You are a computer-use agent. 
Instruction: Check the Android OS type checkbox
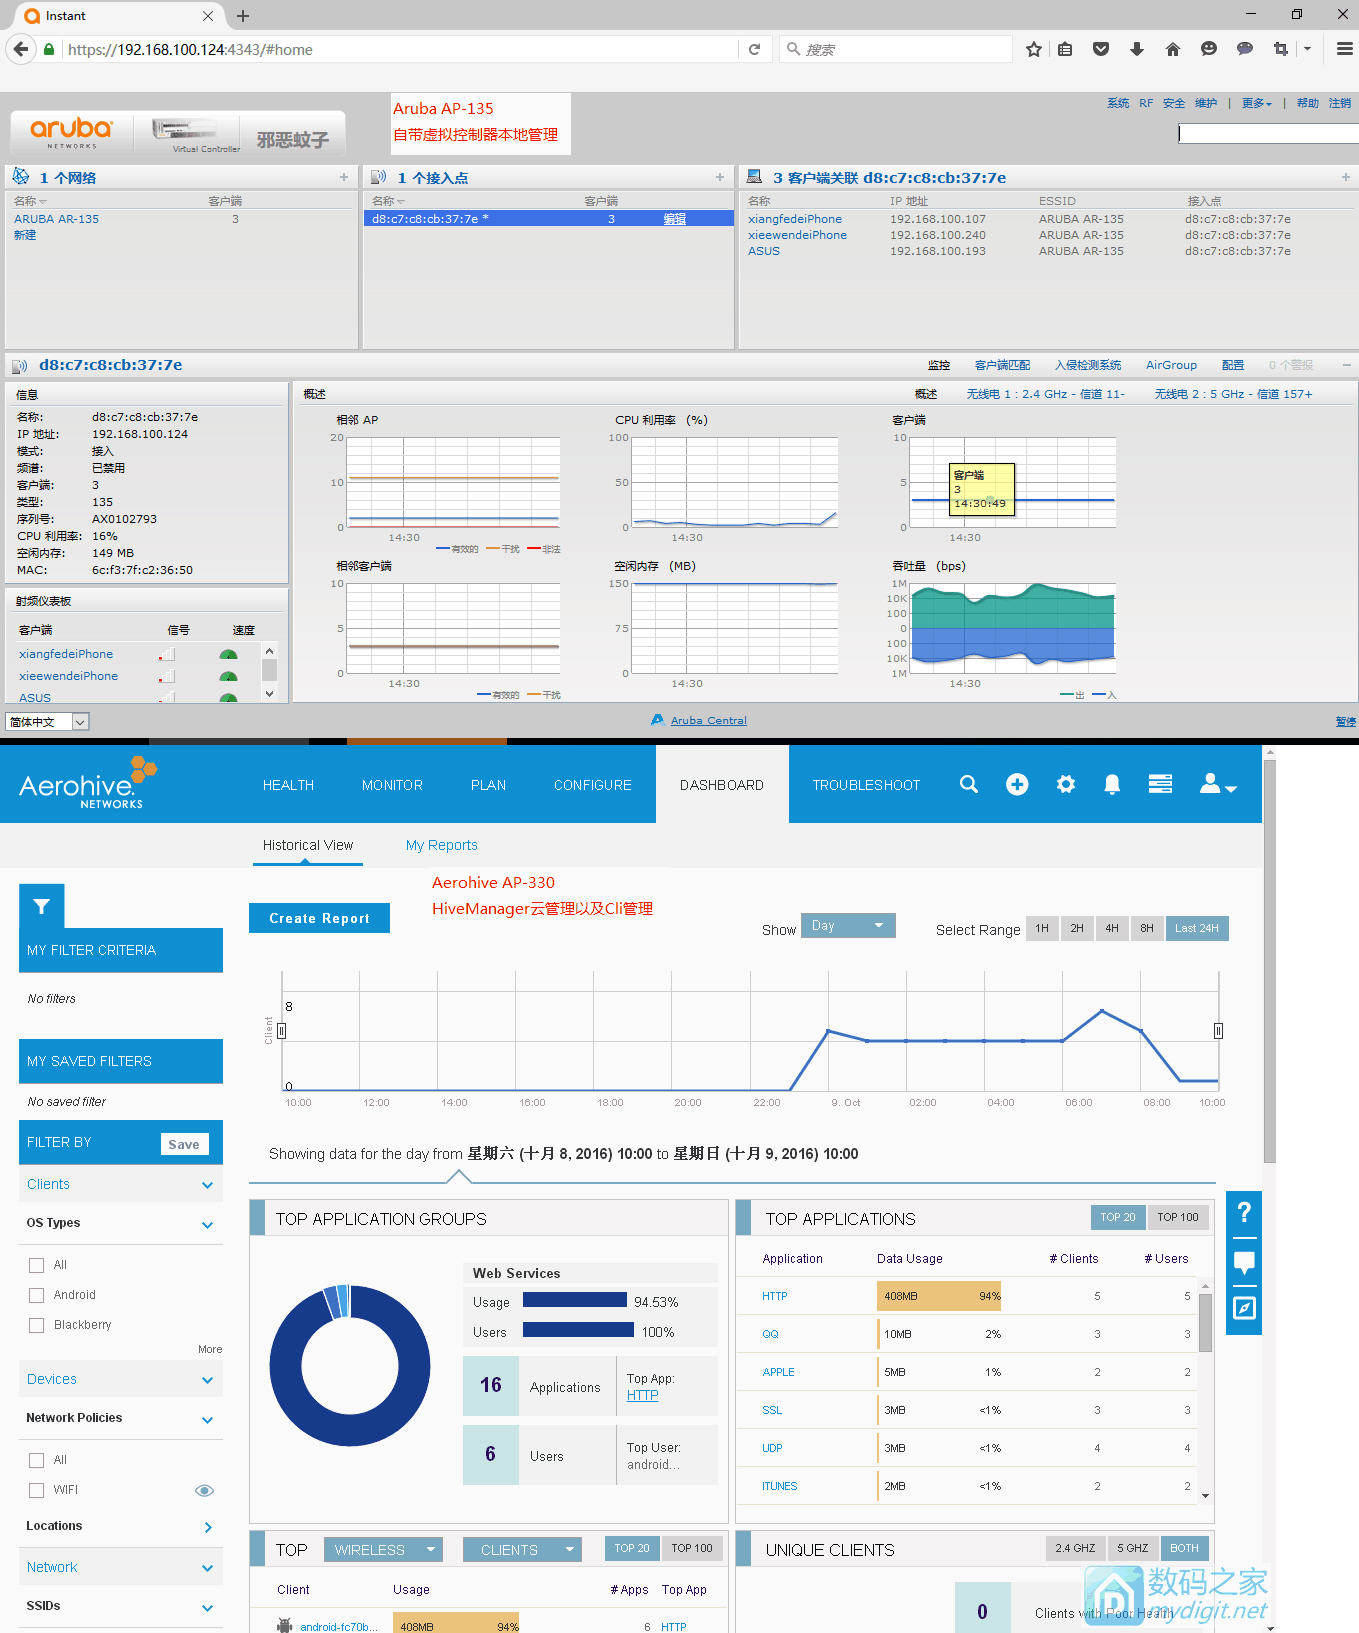[37, 1295]
